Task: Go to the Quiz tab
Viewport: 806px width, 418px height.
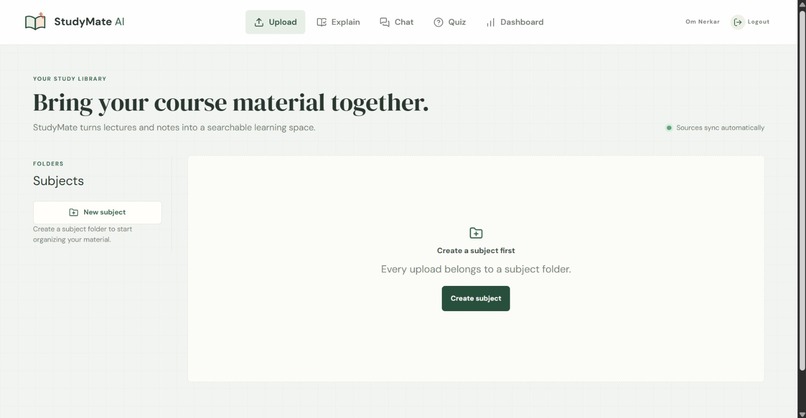Action: click(x=450, y=22)
